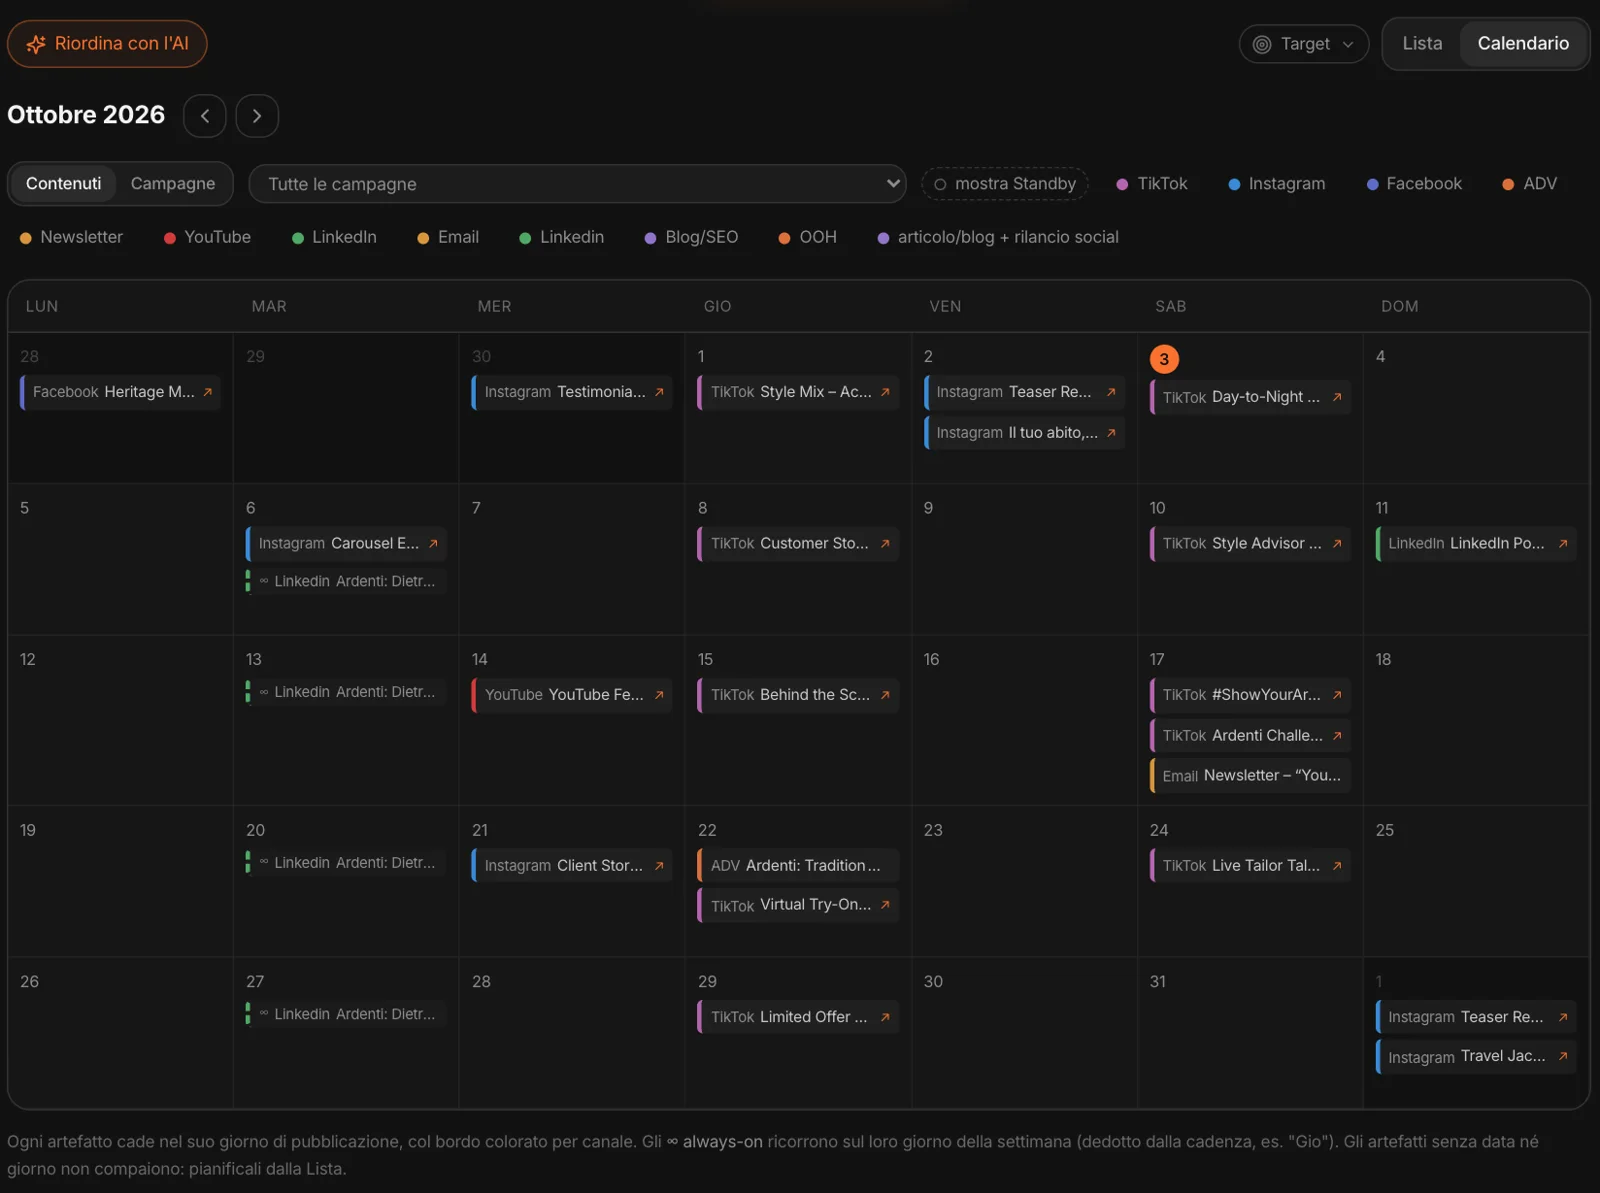Screen dimensions: 1600x1193
Task: Open the arrow link on TikTok #ShowYourAr... item
Action: point(1337,695)
